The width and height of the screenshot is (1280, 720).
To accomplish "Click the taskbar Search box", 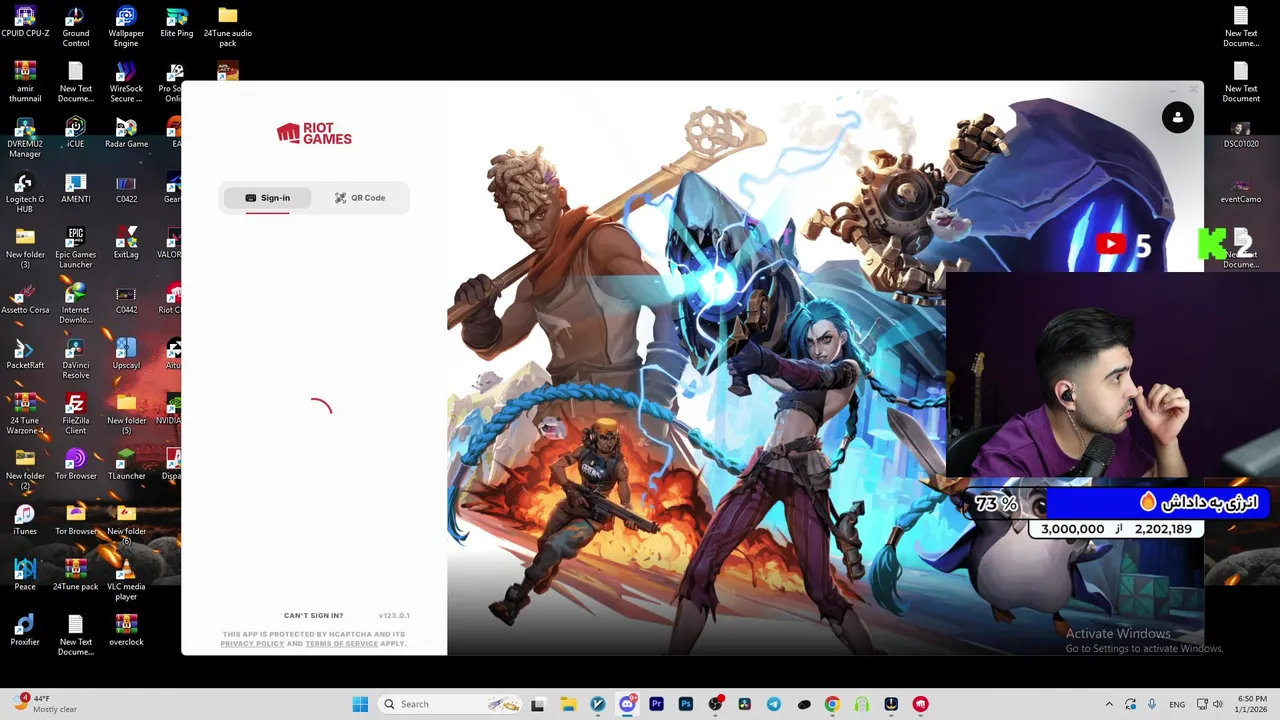I will click(450, 704).
